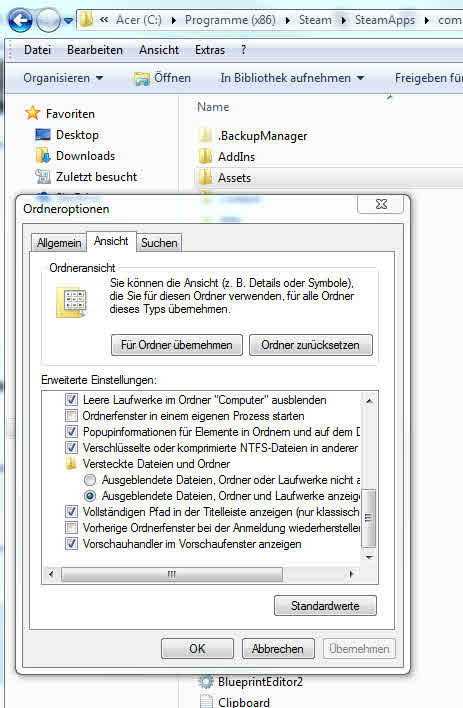Open In Bibliothek aufnehmen dropdown
The height and width of the screenshot is (708, 463).
click(x=292, y=78)
